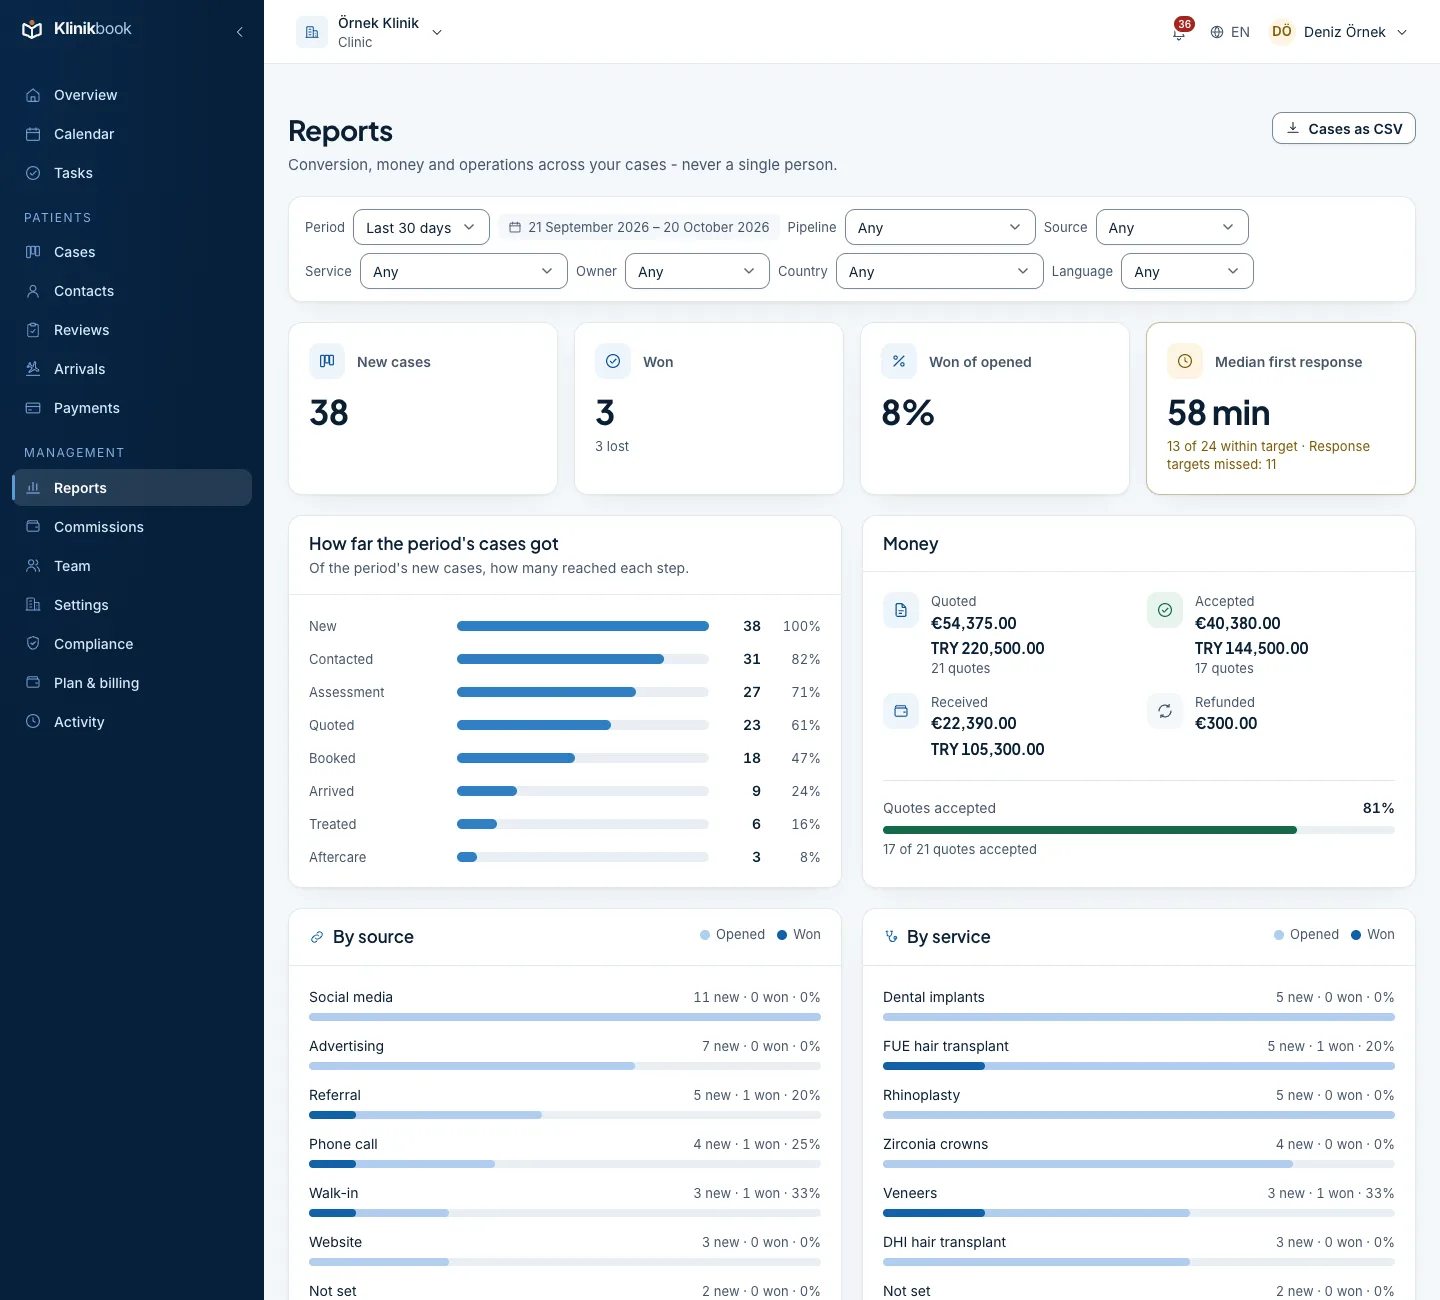Expand the Örnek Klinik clinic switcher
This screenshot has width=1440, height=1300.
pos(370,32)
